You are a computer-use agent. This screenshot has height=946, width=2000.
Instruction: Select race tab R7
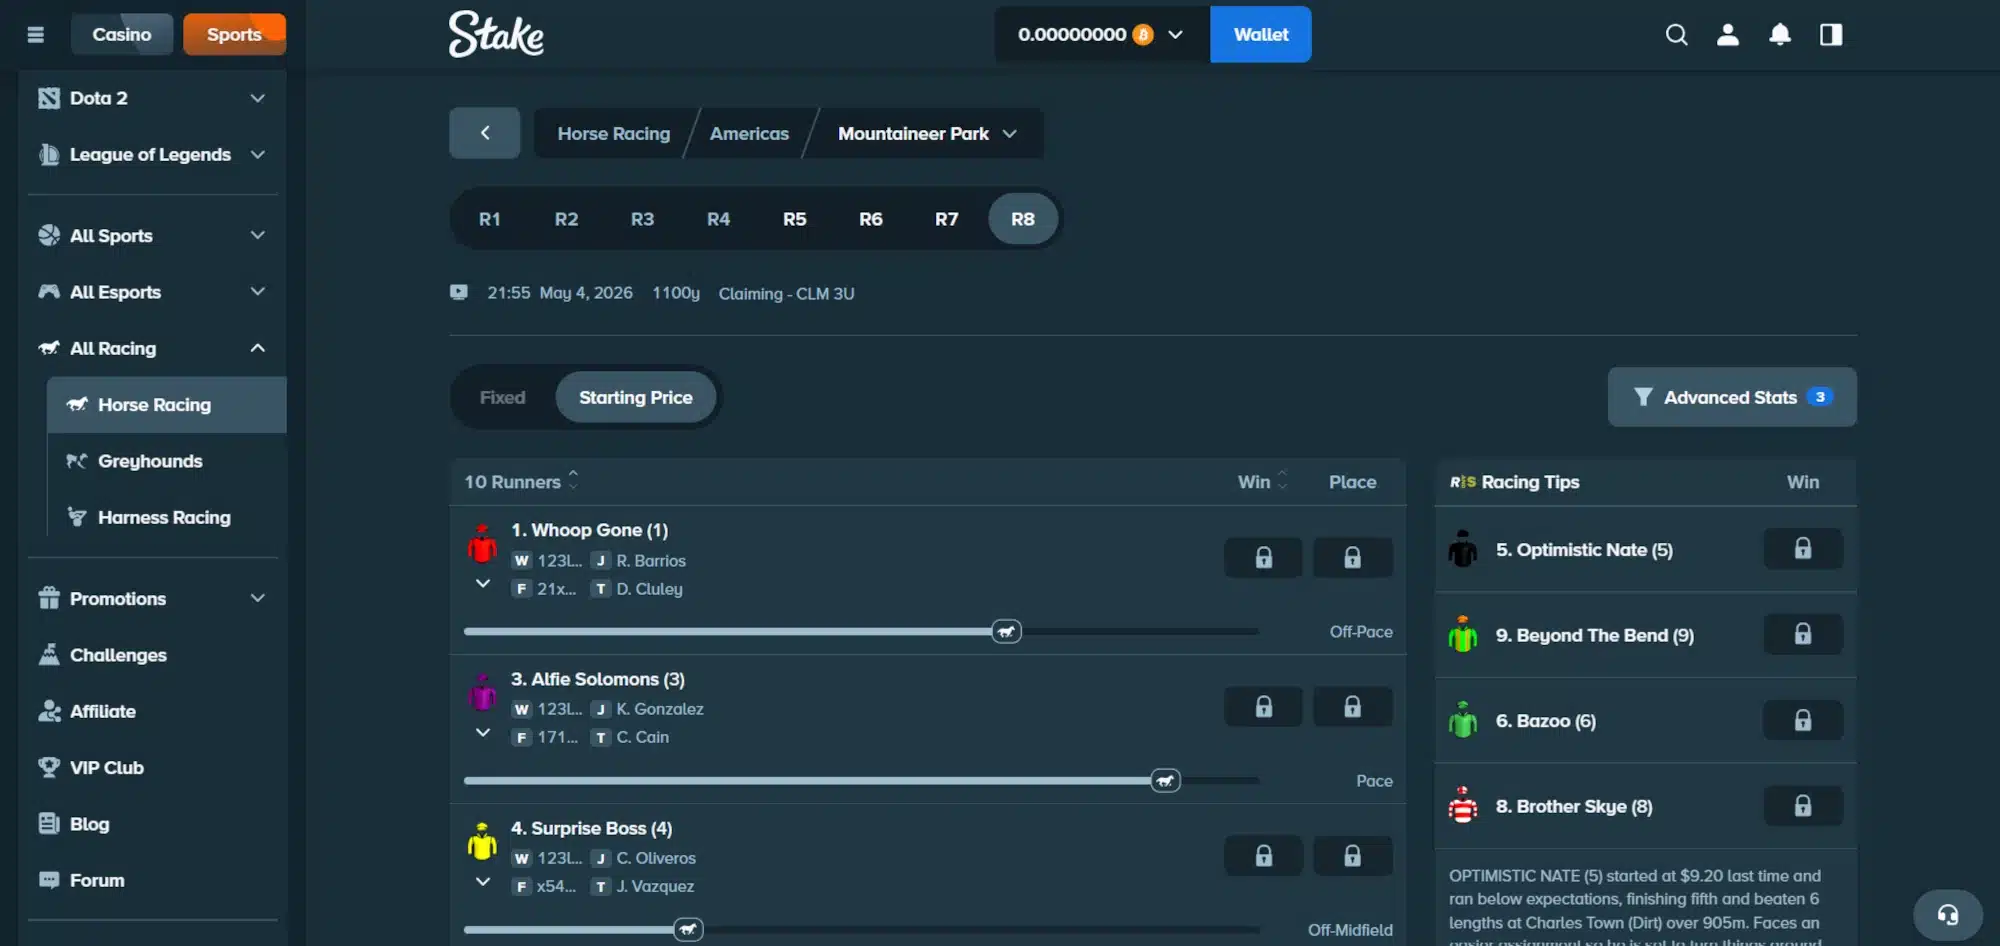(947, 219)
